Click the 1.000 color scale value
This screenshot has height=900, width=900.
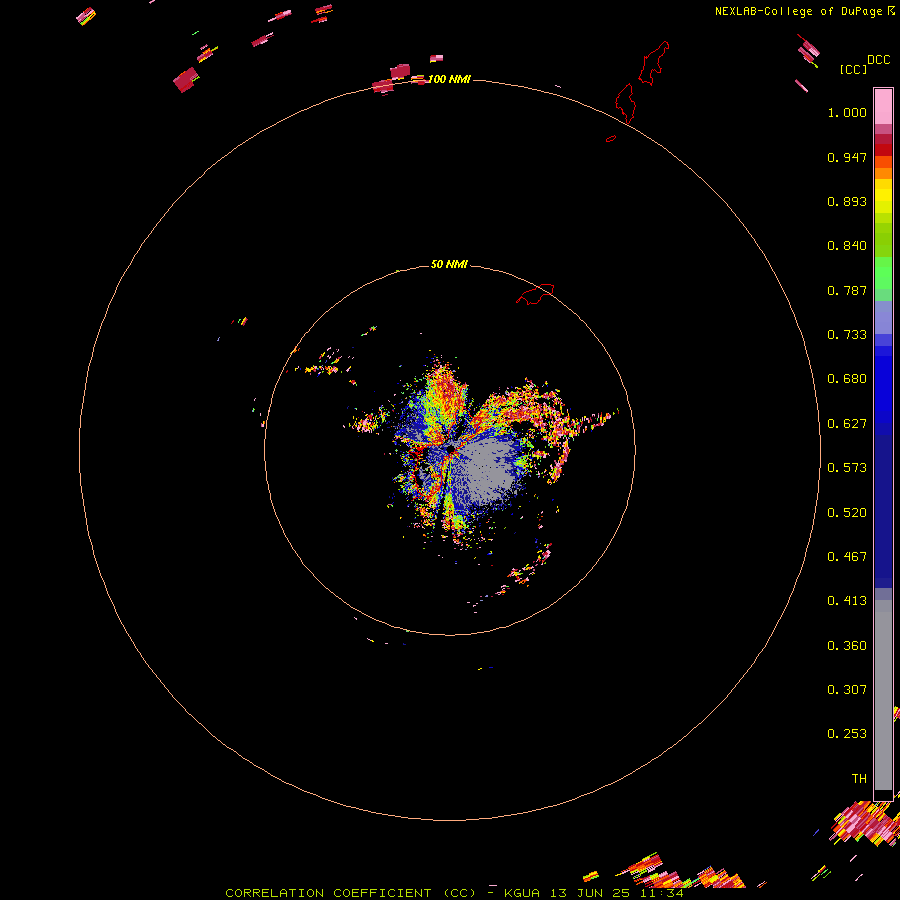tap(847, 112)
